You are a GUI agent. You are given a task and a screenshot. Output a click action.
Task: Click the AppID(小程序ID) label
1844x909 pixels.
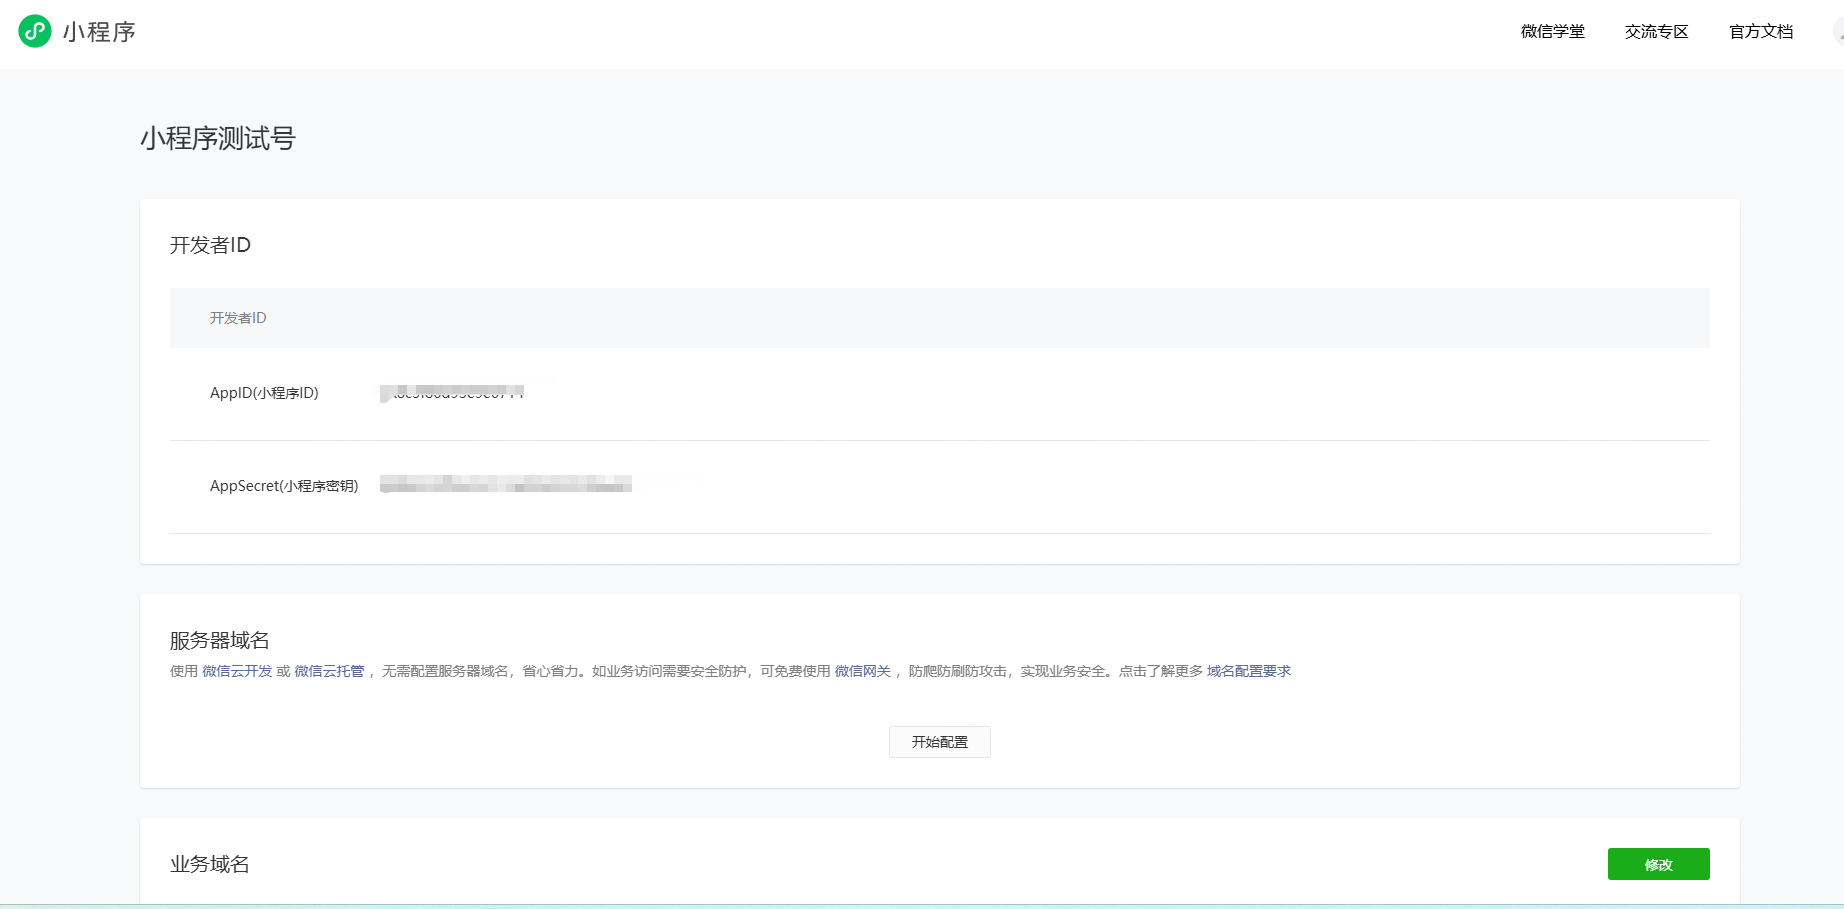point(264,393)
